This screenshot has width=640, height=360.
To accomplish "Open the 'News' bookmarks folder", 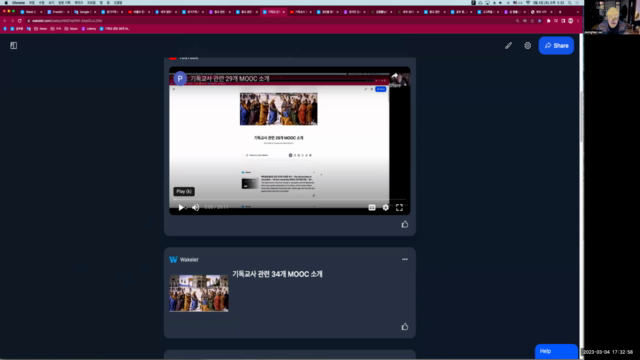I will [x=40, y=29].
